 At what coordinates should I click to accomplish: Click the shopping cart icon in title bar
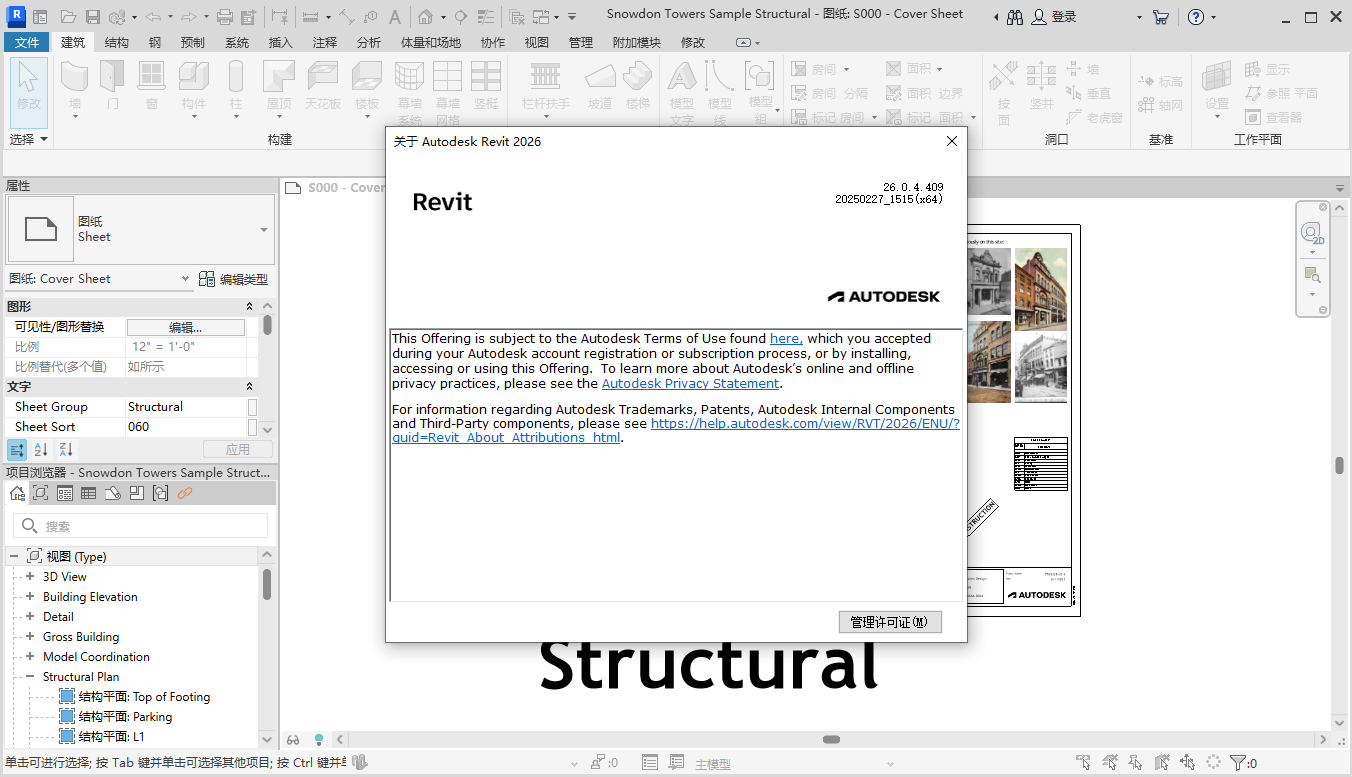click(x=1161, y=17)
